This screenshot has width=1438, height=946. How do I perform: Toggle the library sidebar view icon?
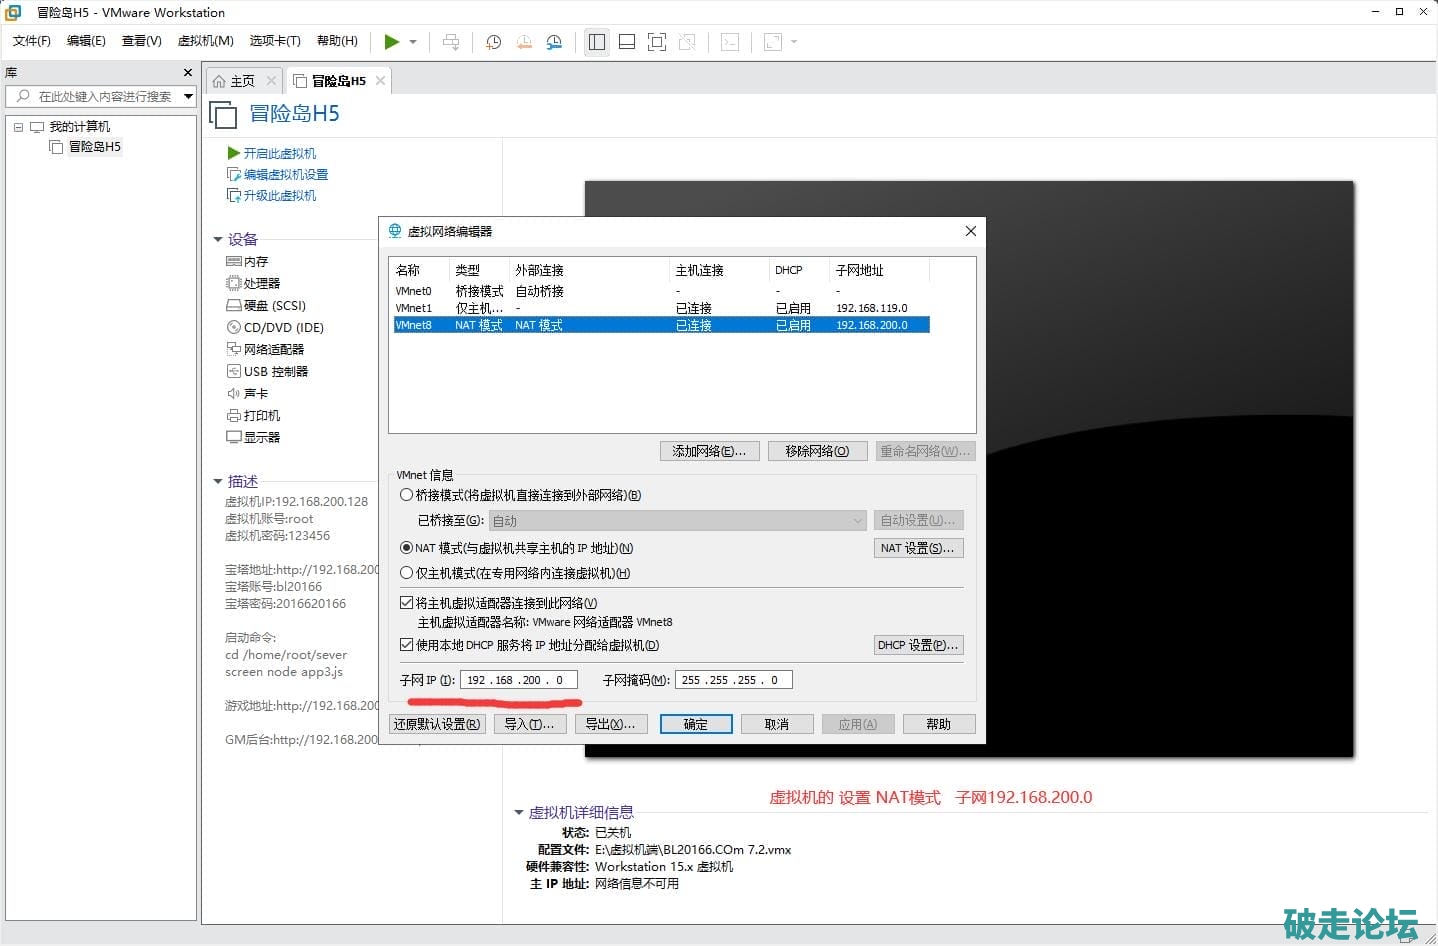[x=597, y=42]
